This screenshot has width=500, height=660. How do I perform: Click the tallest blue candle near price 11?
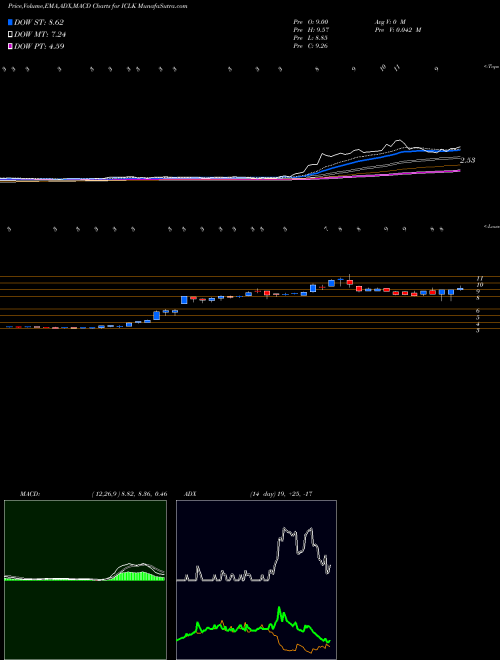tap(332, 283)
